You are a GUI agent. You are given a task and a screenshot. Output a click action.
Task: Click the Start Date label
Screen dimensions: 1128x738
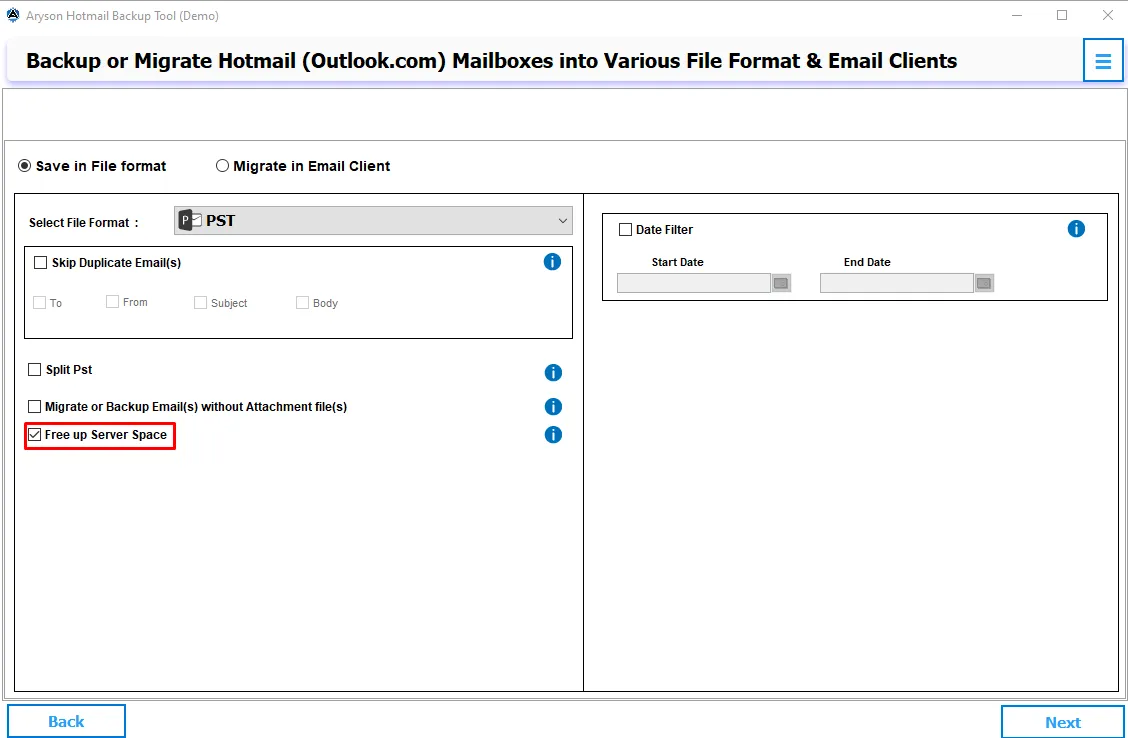[678, 262]
